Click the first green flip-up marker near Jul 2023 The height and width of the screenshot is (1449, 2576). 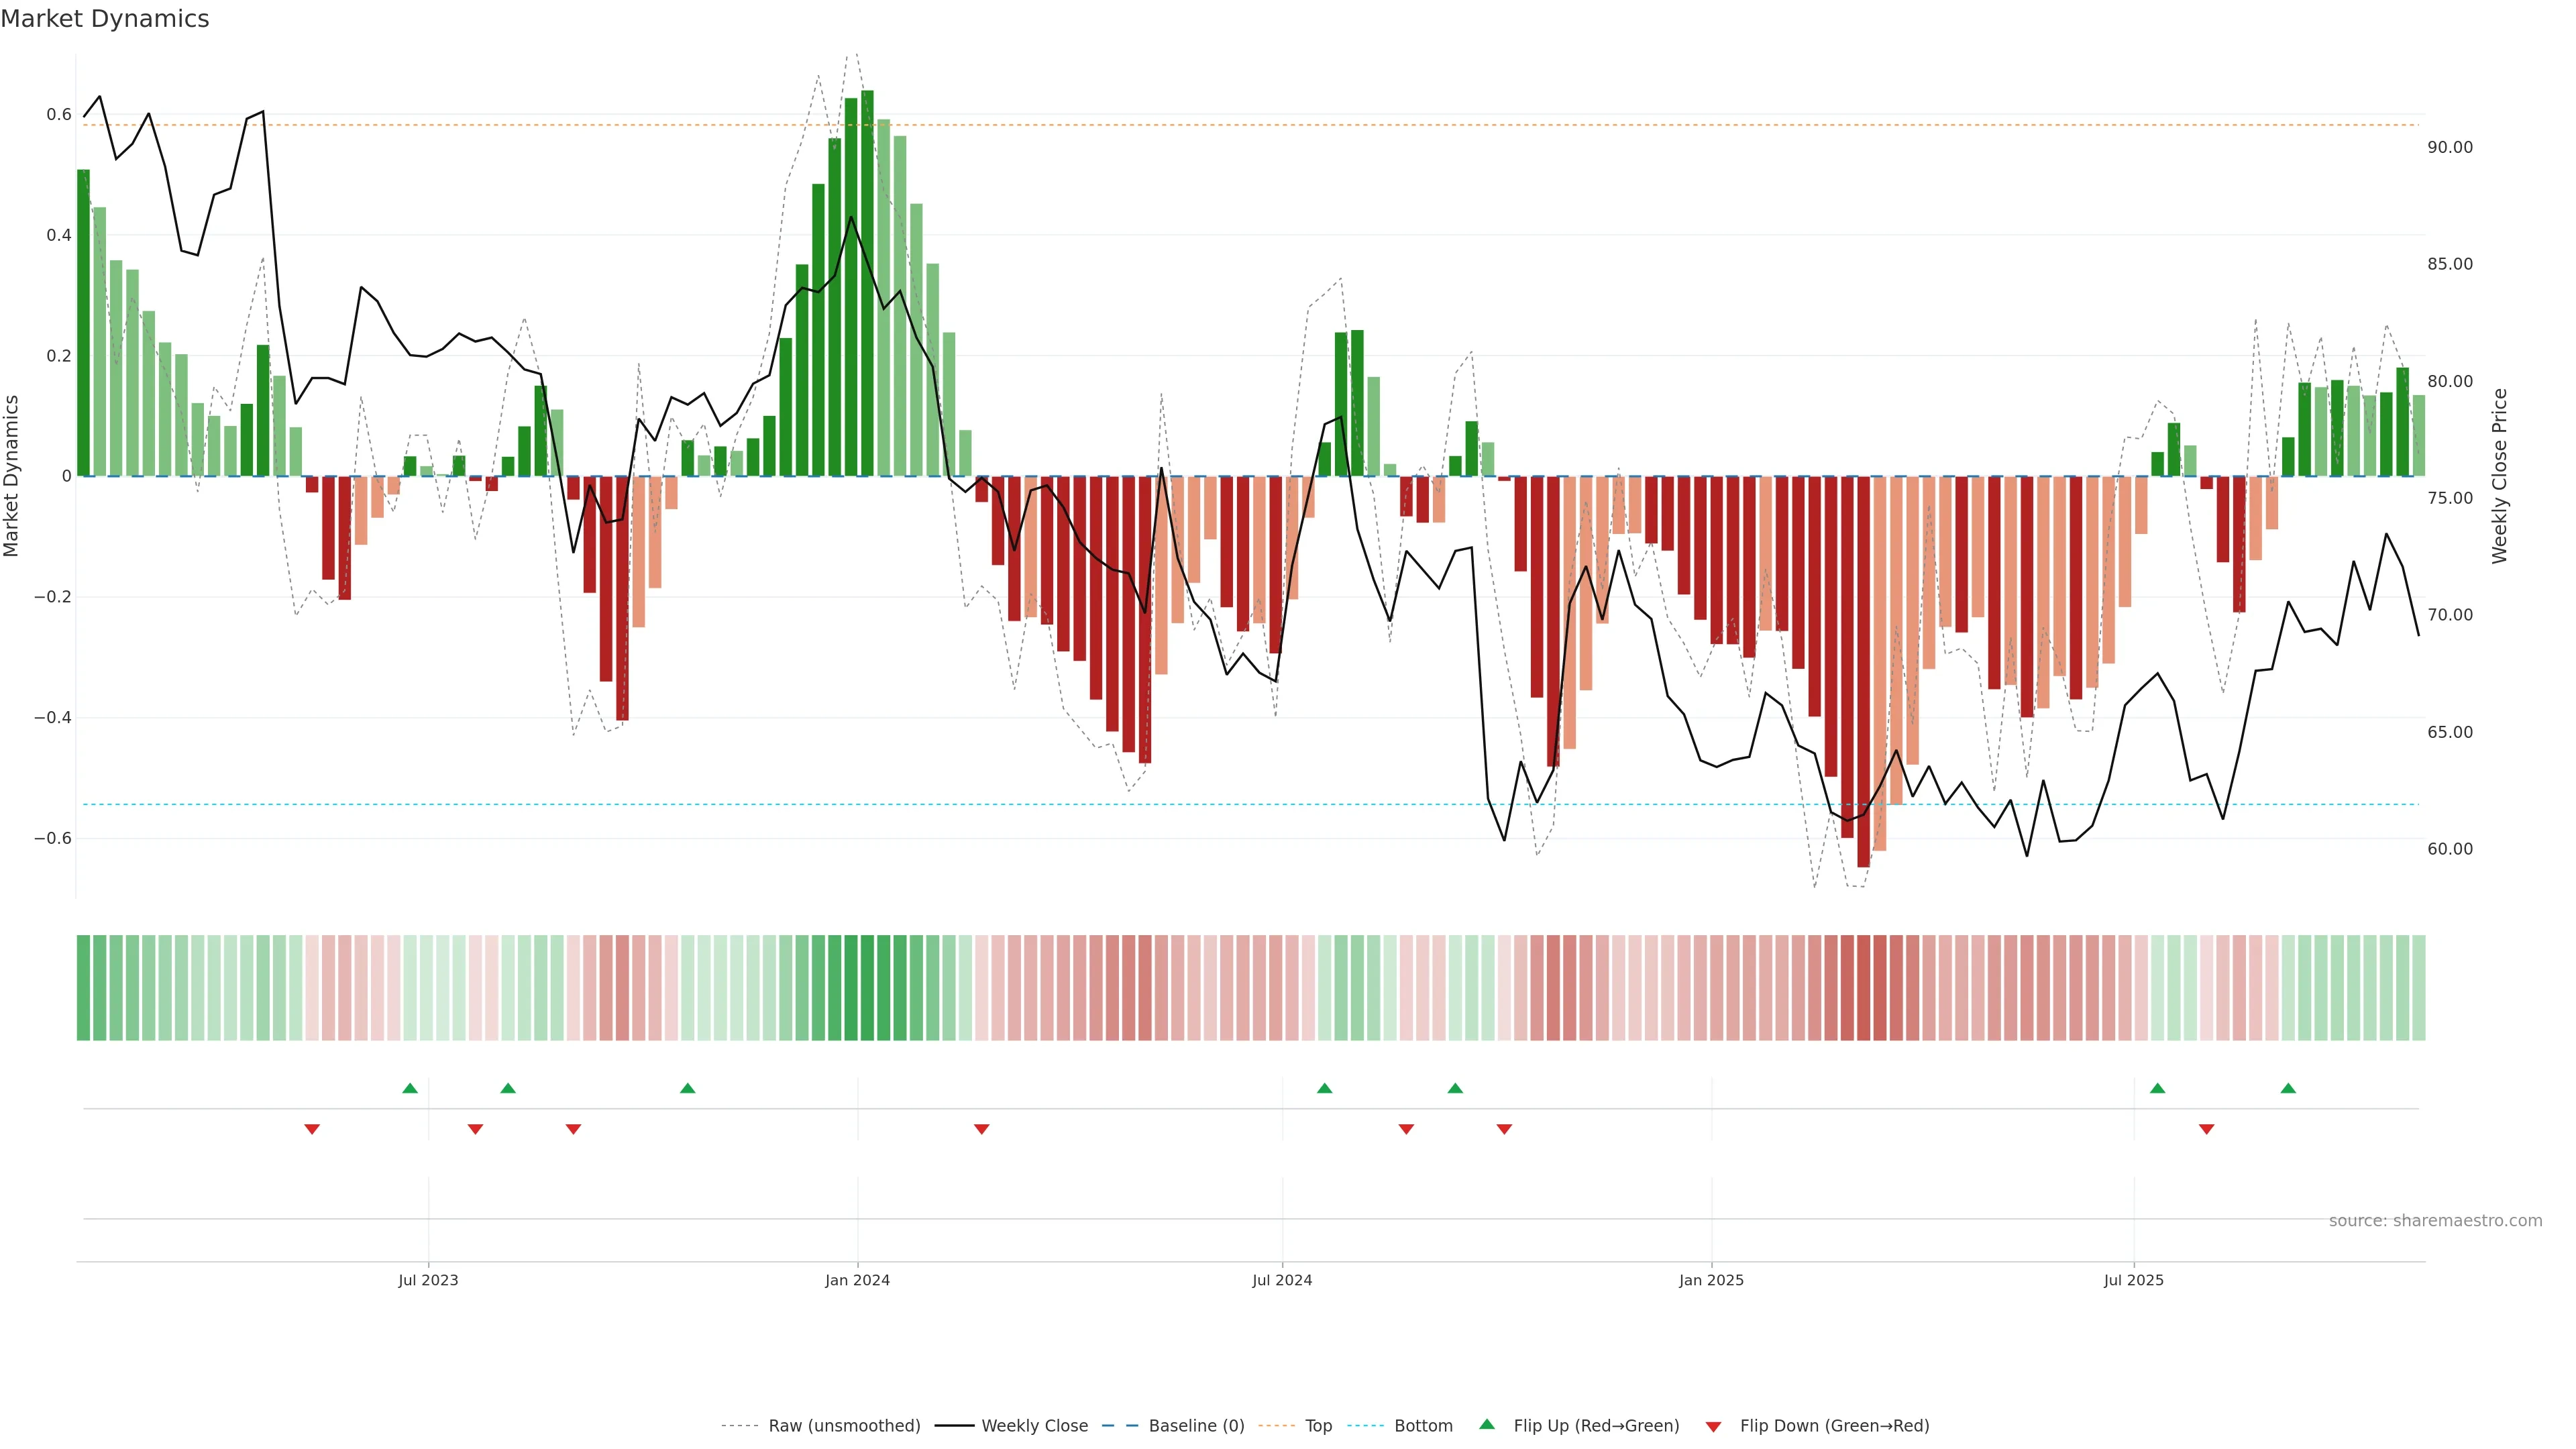click(410, 1088)
